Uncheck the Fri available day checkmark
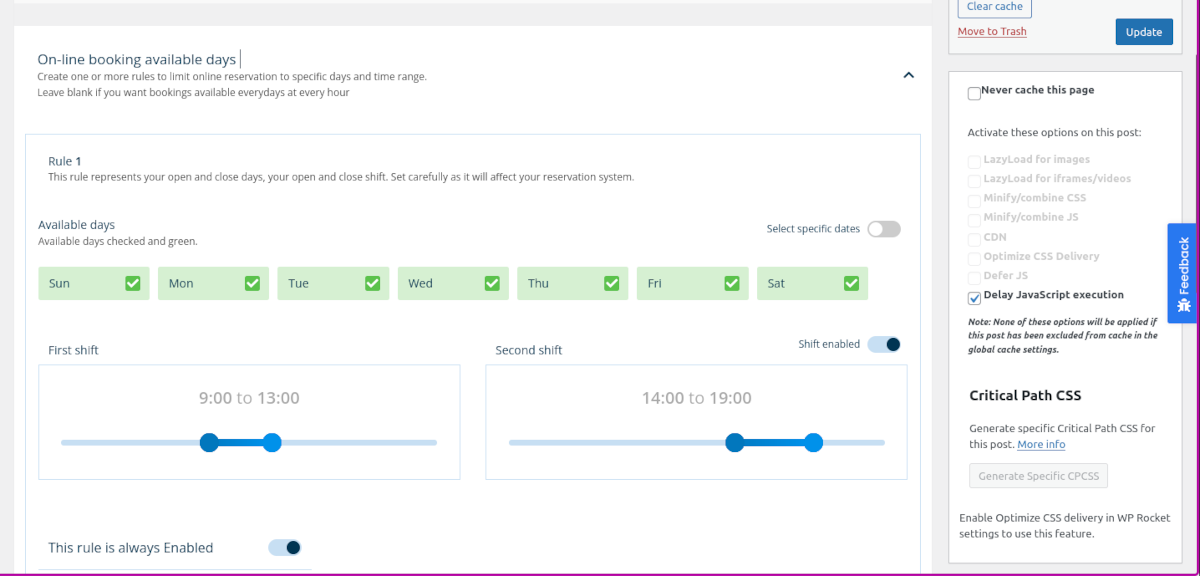1200x576 pixels. 732,283
